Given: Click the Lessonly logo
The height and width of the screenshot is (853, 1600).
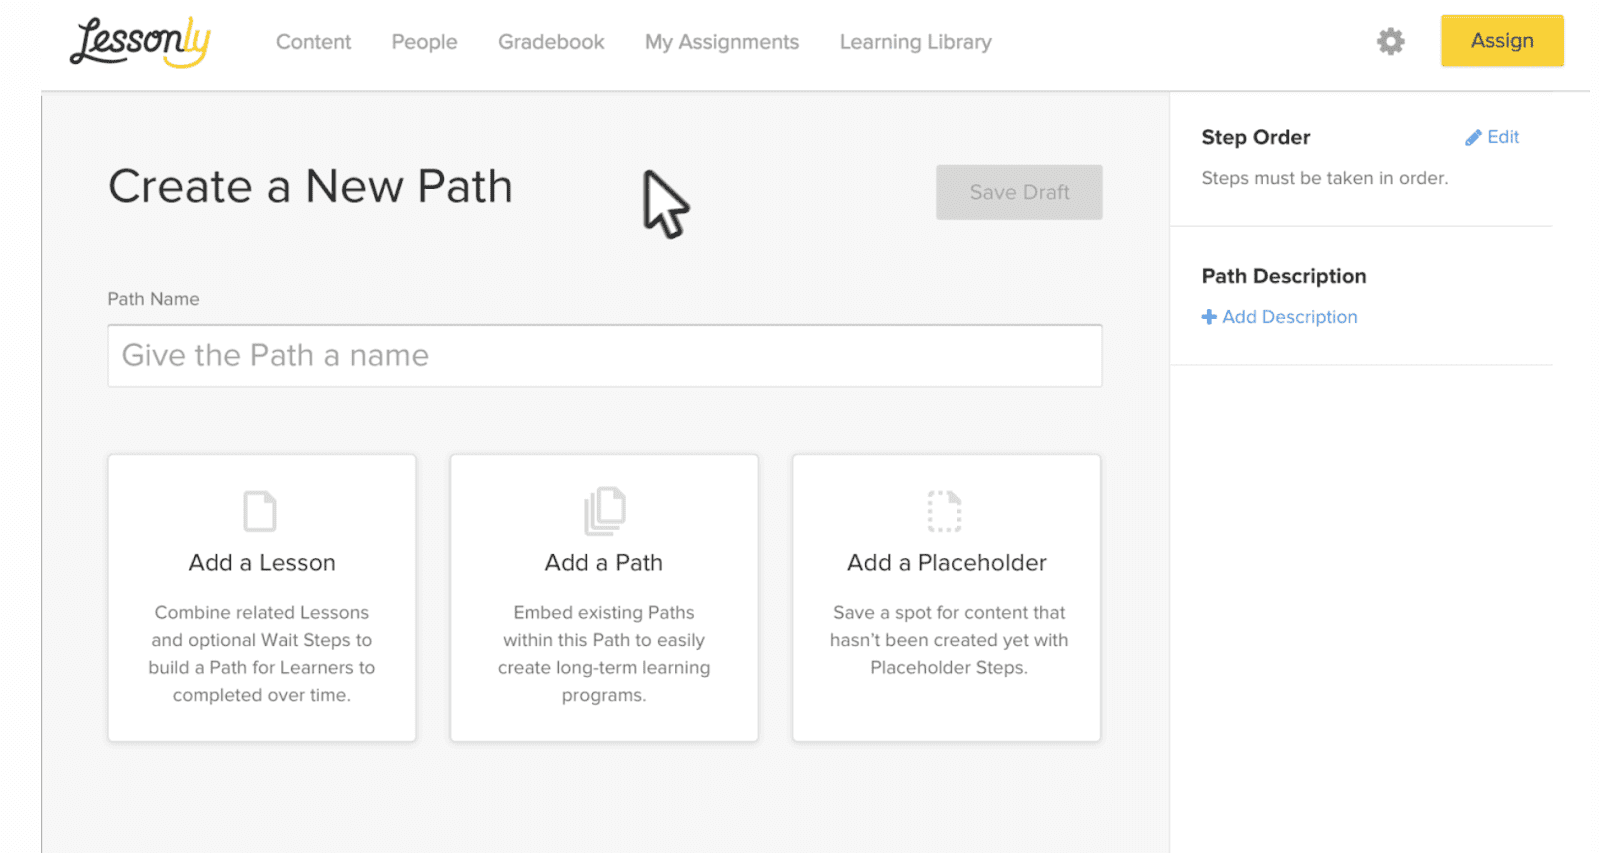Looking at the screenshot, I should click(x=140, y=42).
